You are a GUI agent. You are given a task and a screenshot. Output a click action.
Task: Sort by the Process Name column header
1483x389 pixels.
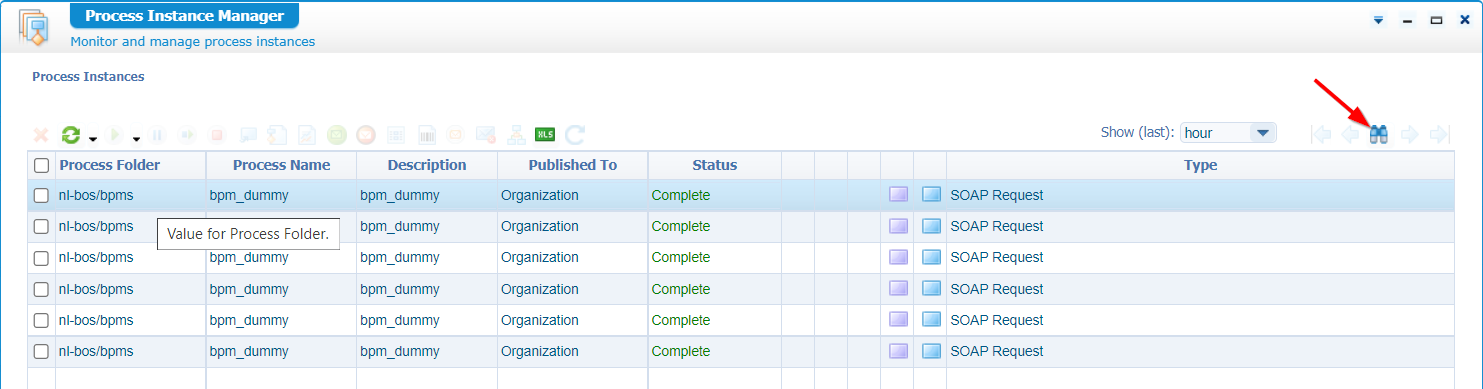tap(281, 165)
